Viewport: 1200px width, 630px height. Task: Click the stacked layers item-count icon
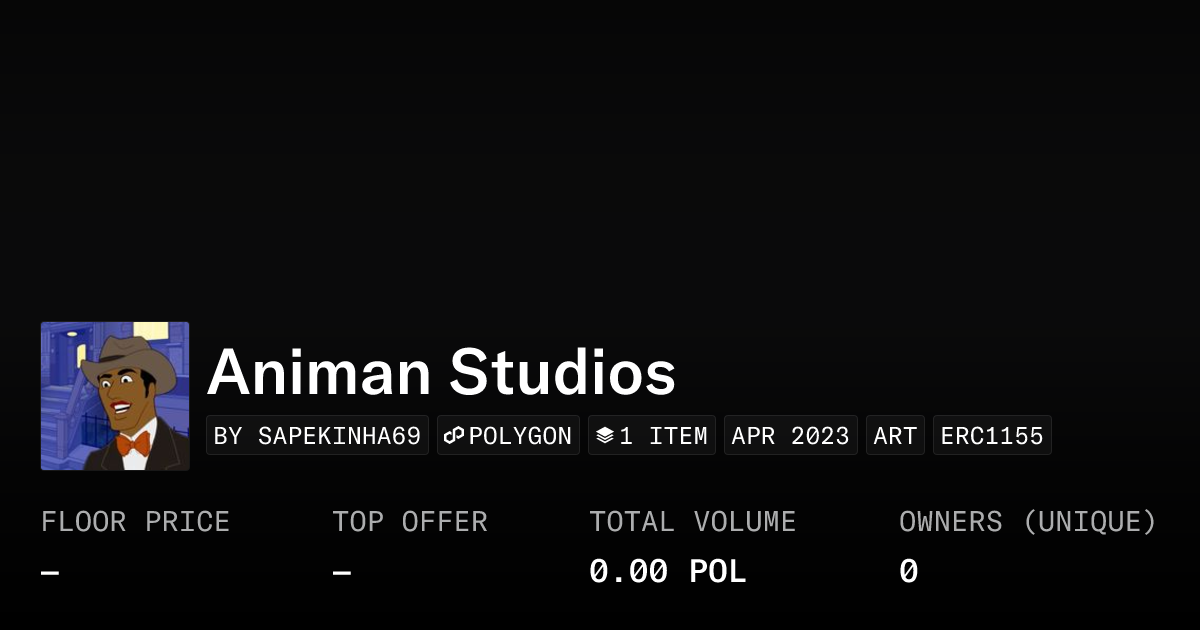click(604, 436)
